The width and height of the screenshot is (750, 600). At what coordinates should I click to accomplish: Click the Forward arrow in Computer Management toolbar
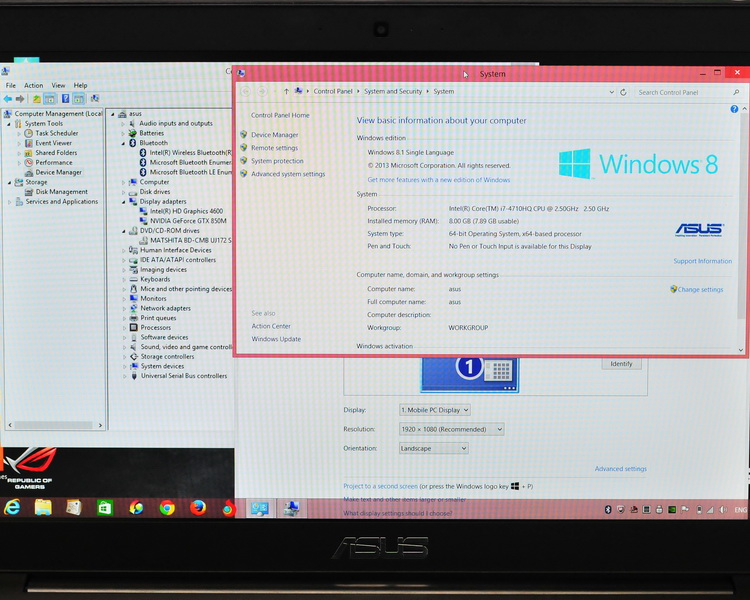(20, 99)
